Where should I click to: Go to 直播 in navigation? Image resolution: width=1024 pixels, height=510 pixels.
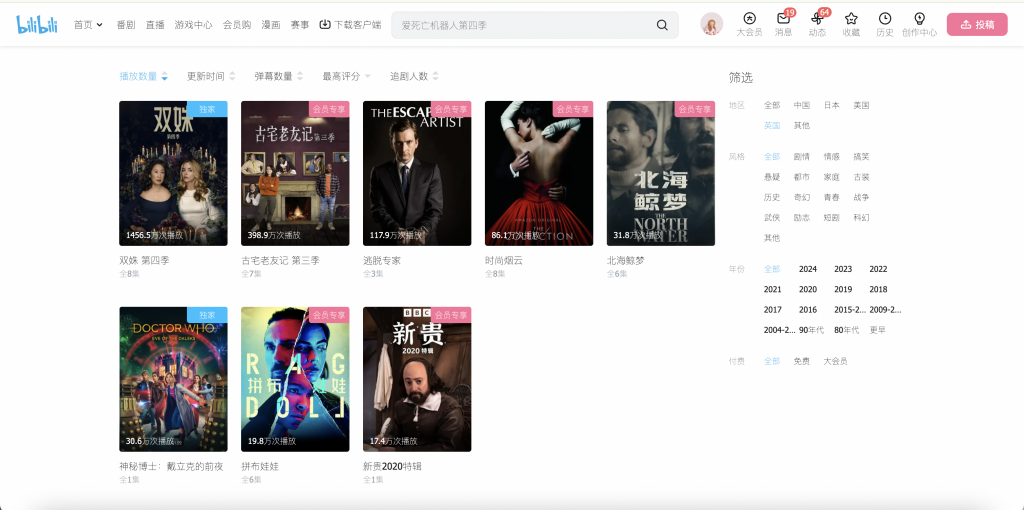coord(155,25)
